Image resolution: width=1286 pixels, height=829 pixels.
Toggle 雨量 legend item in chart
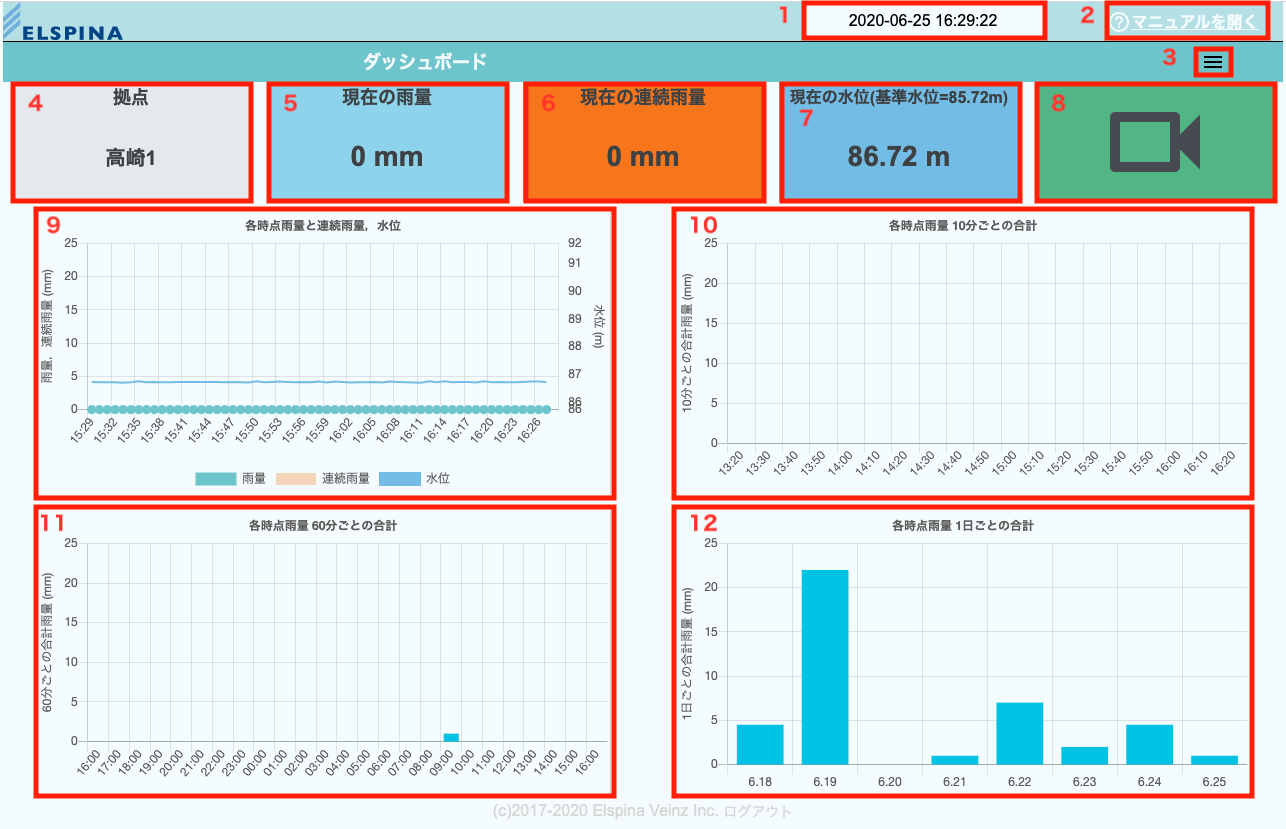tap(230, 479)
